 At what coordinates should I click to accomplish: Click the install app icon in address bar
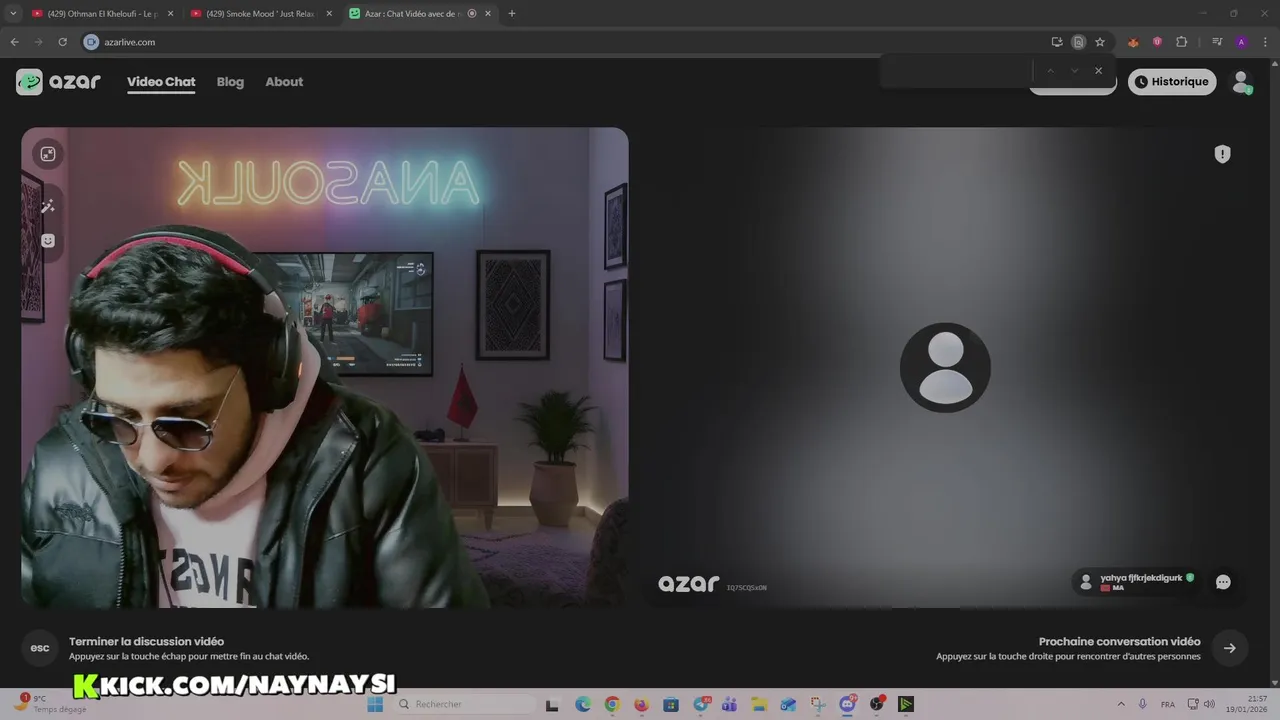(x=1057, y=42)
